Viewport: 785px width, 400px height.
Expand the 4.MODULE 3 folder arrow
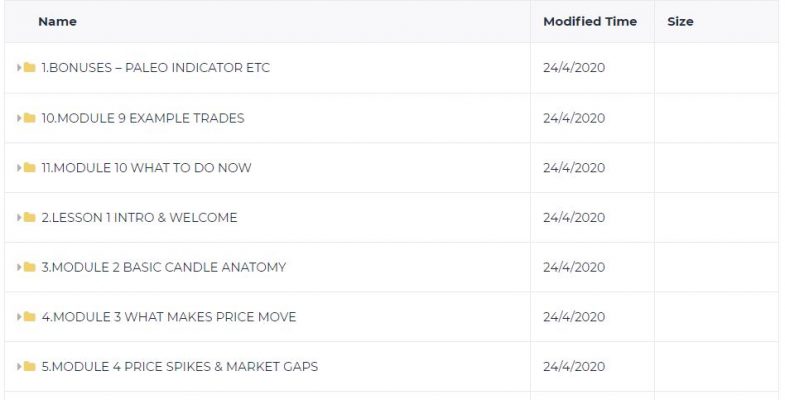19,316
